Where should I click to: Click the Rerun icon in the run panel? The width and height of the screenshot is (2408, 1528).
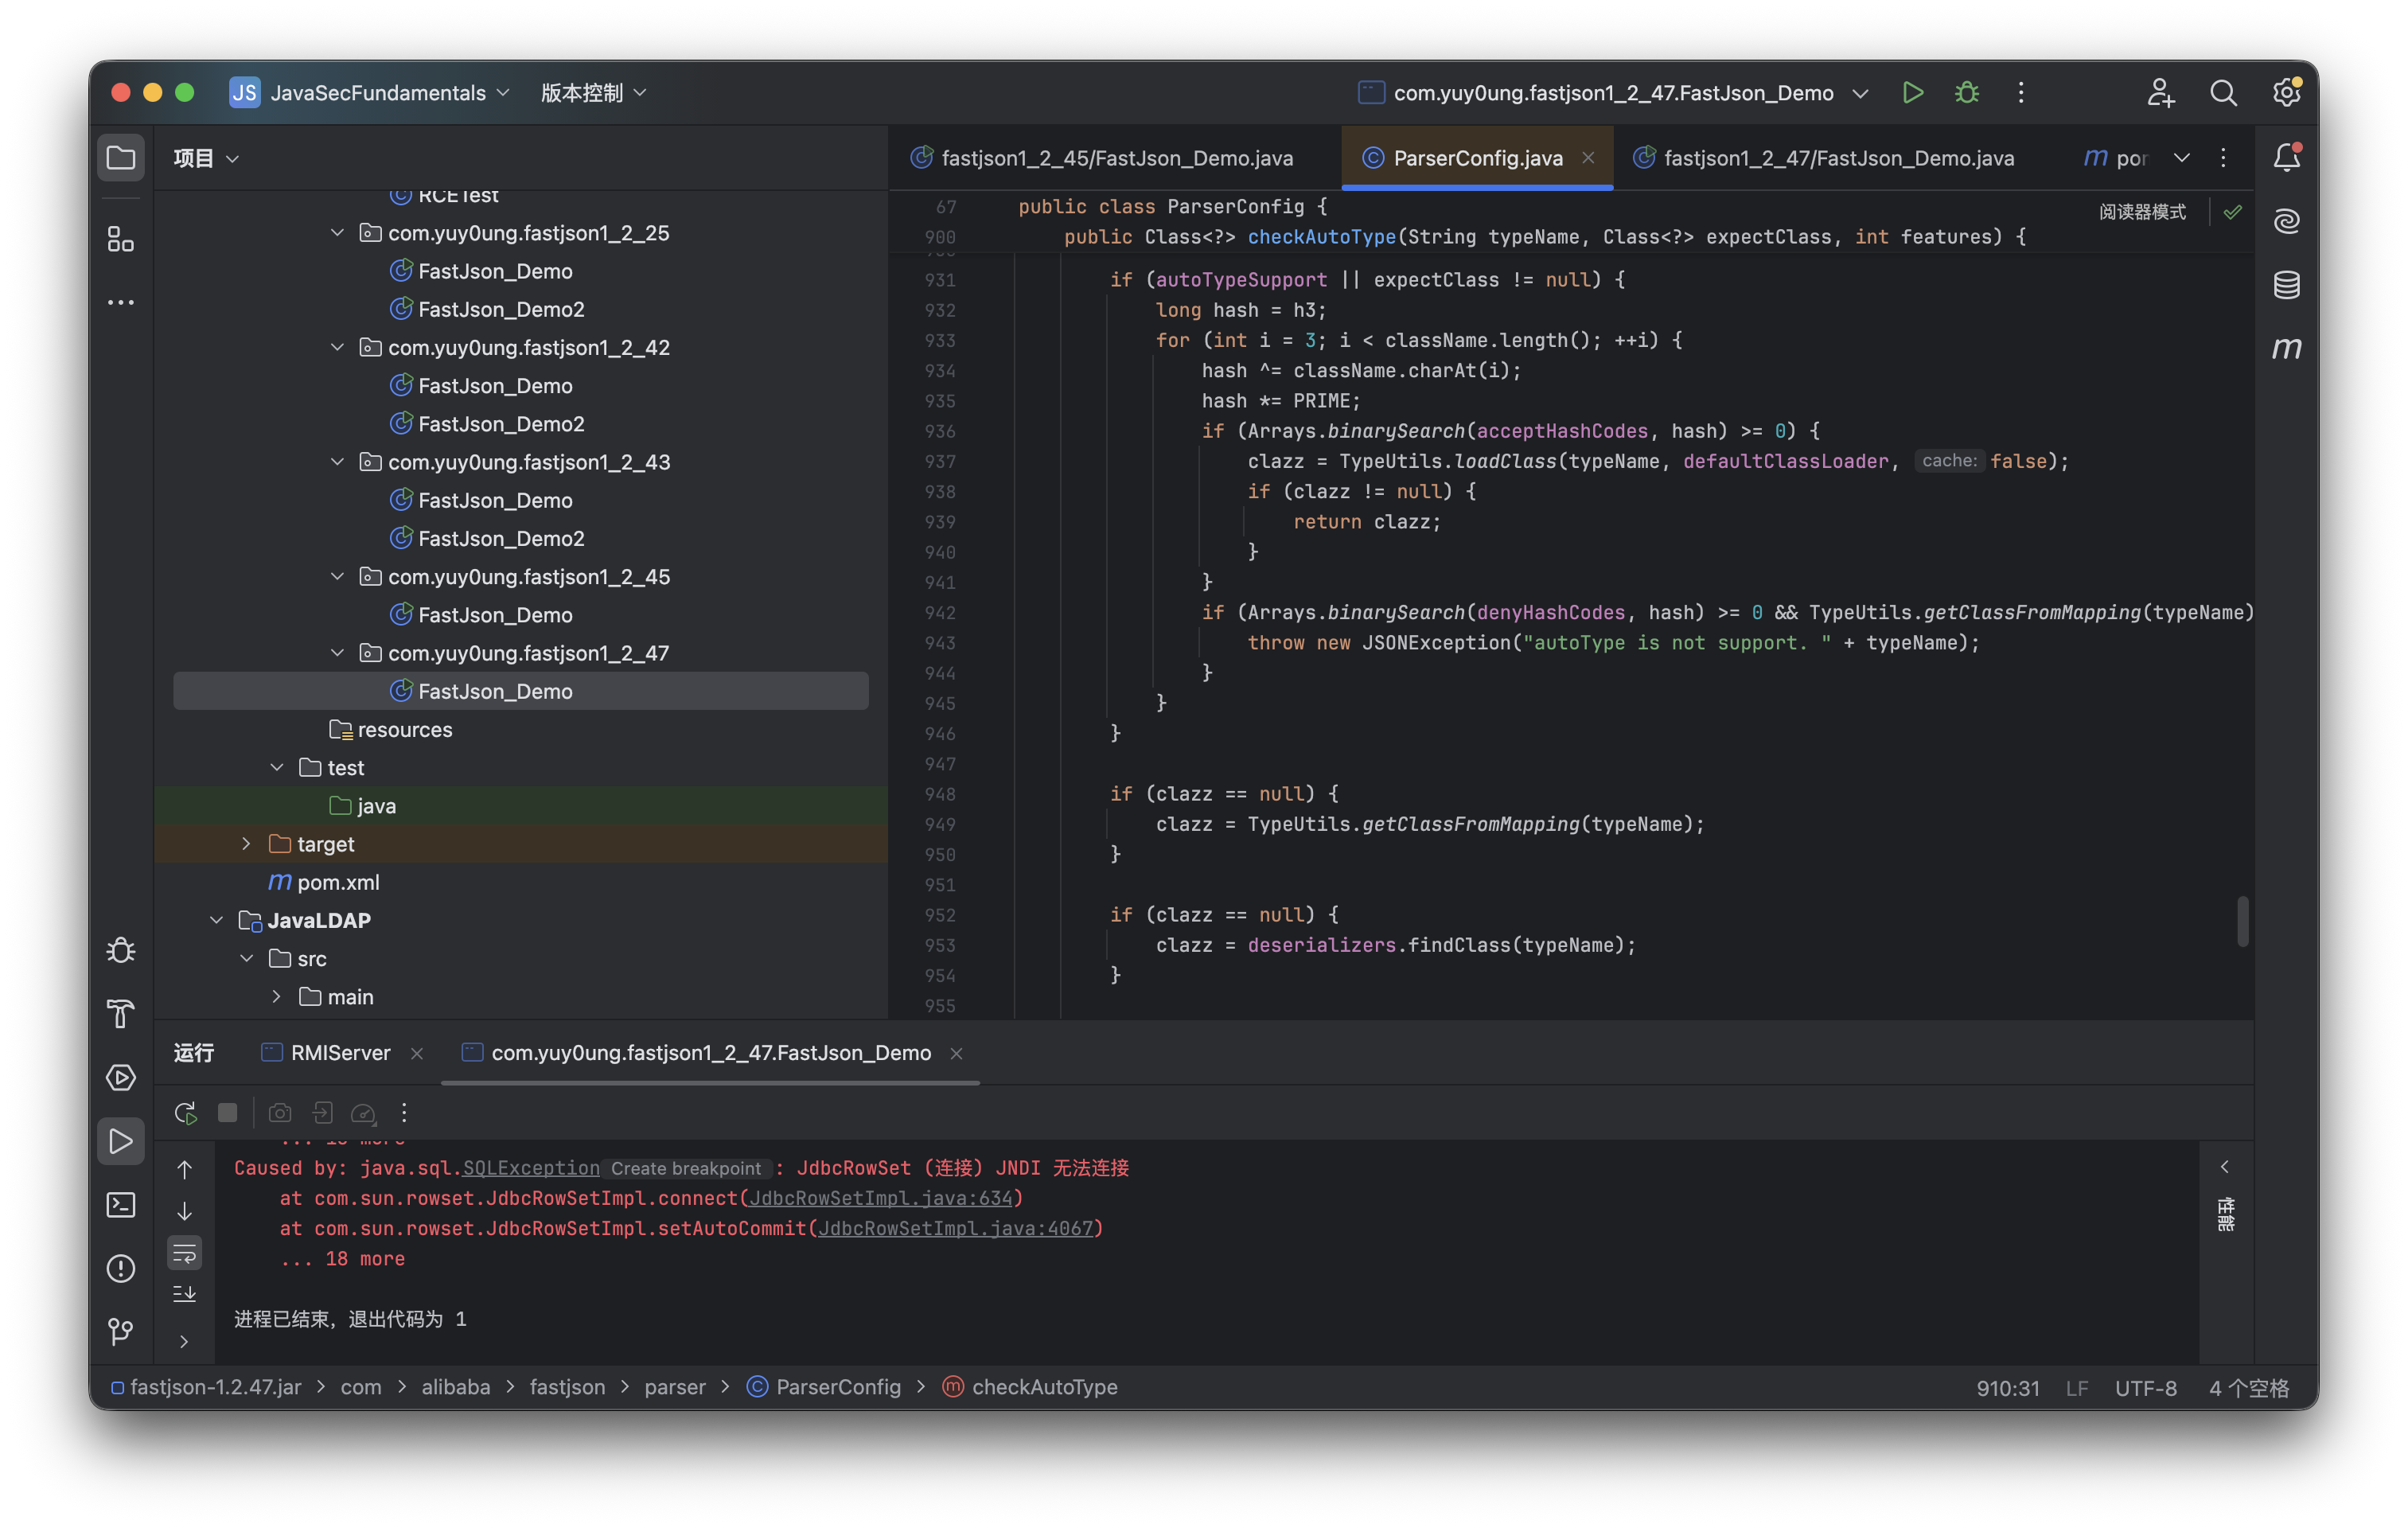(185, 1113)
